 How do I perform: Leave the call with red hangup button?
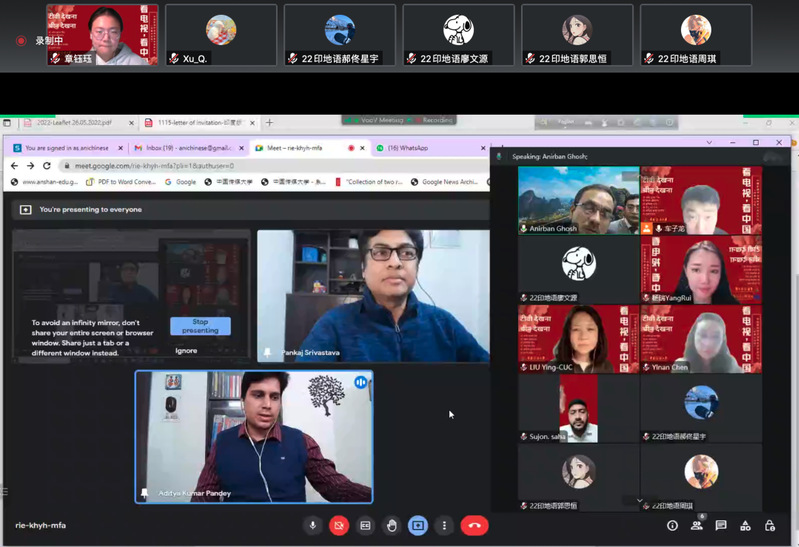click(474, 525)
